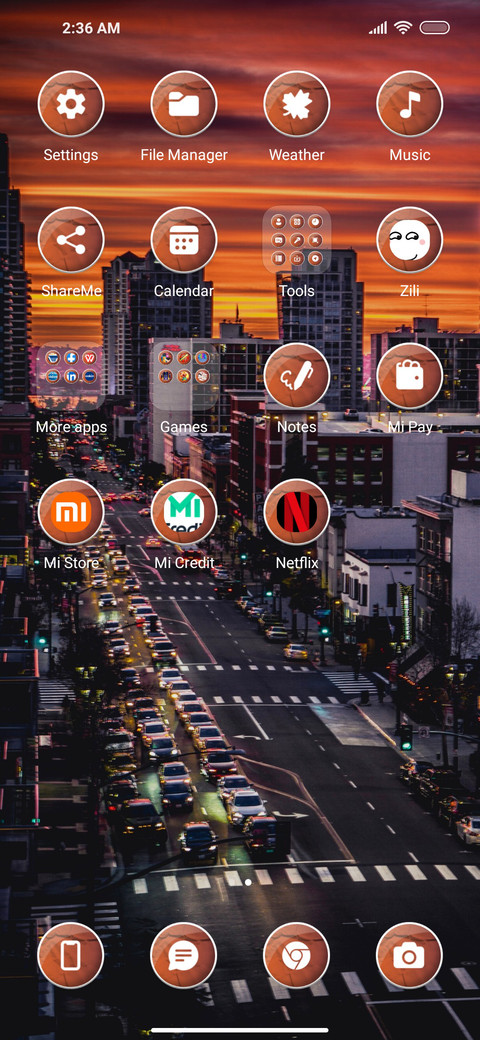Tap the battery indicator in status bar
This screenshot has width=480, height=1040.
tap(435, 28)
